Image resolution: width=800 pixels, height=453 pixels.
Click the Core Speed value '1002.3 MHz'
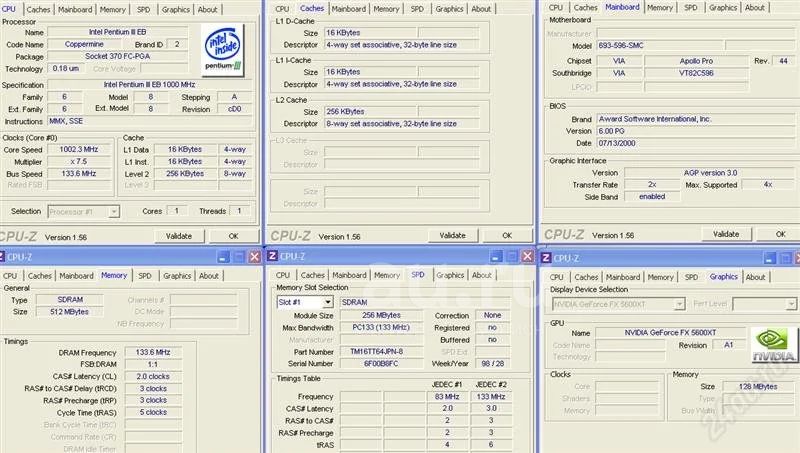(x=79, y=149)
